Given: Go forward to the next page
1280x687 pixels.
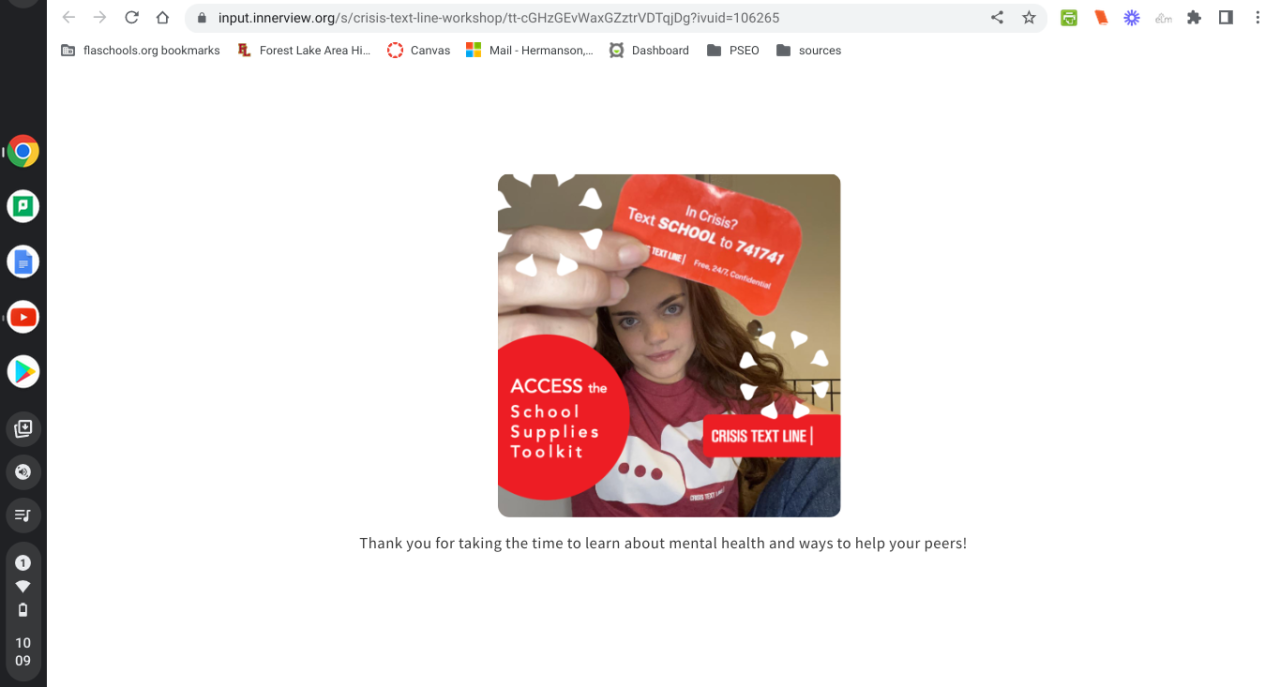Looking at the screenshot, I should [x=100, y=18].
